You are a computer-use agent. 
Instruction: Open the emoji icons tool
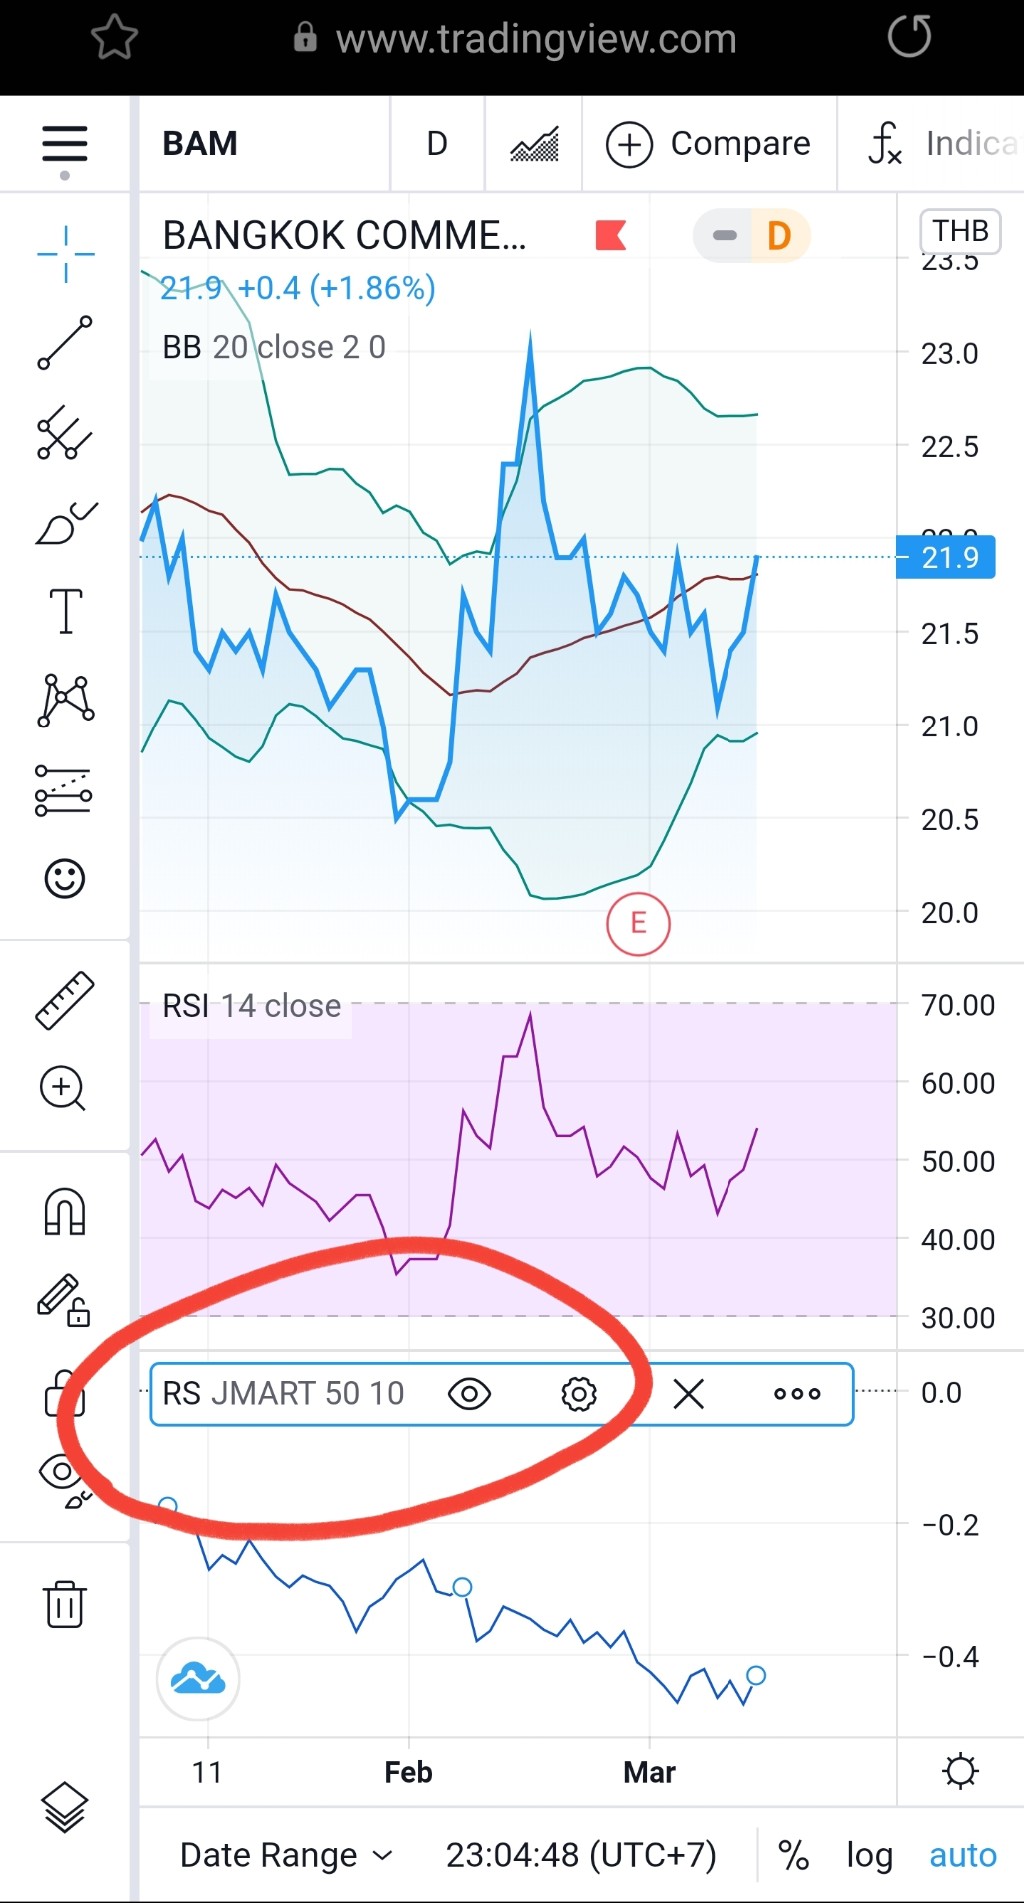click(65, 879)
